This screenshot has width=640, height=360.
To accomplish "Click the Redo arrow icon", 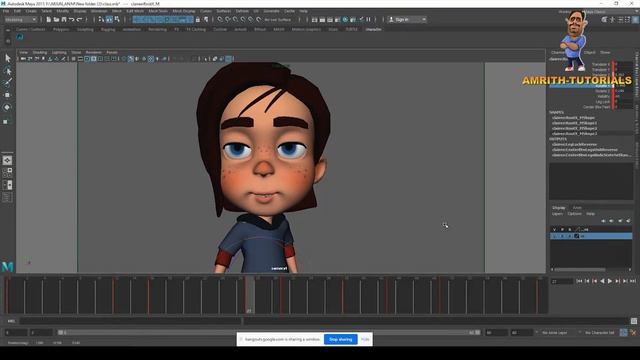I will (80, 20).
